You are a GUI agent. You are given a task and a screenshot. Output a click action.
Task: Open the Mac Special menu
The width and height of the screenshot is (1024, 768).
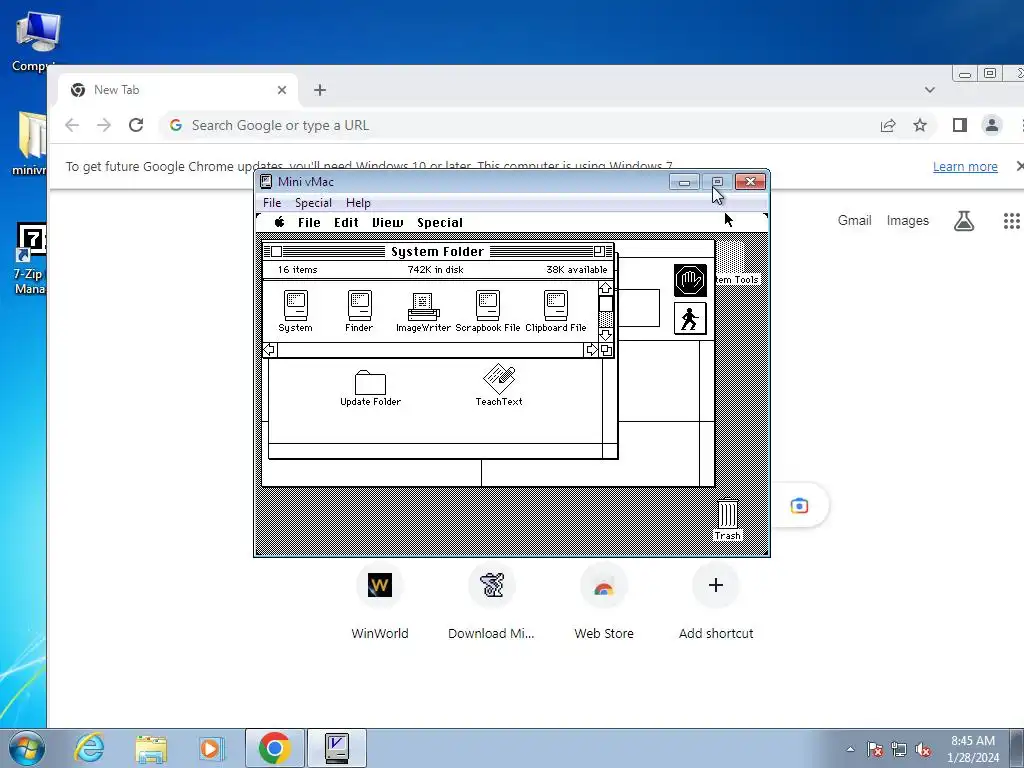pos(440,223)
